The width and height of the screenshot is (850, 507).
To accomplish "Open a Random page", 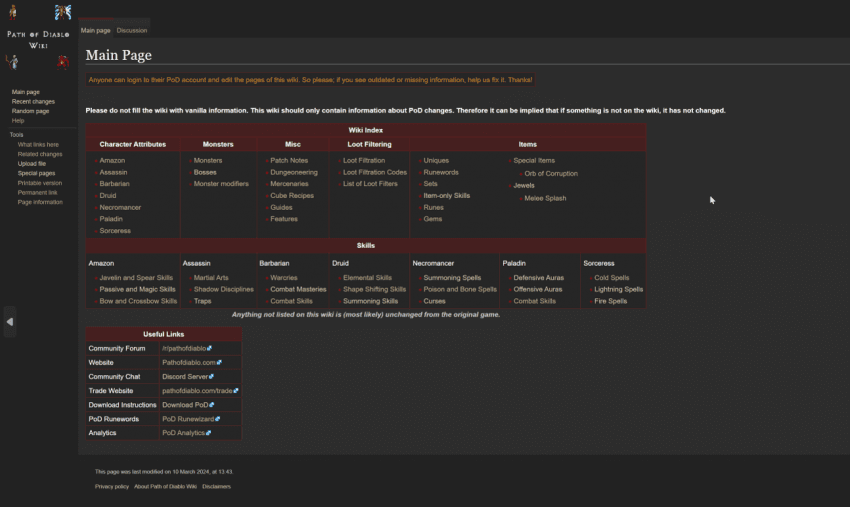I will [30, 111].
